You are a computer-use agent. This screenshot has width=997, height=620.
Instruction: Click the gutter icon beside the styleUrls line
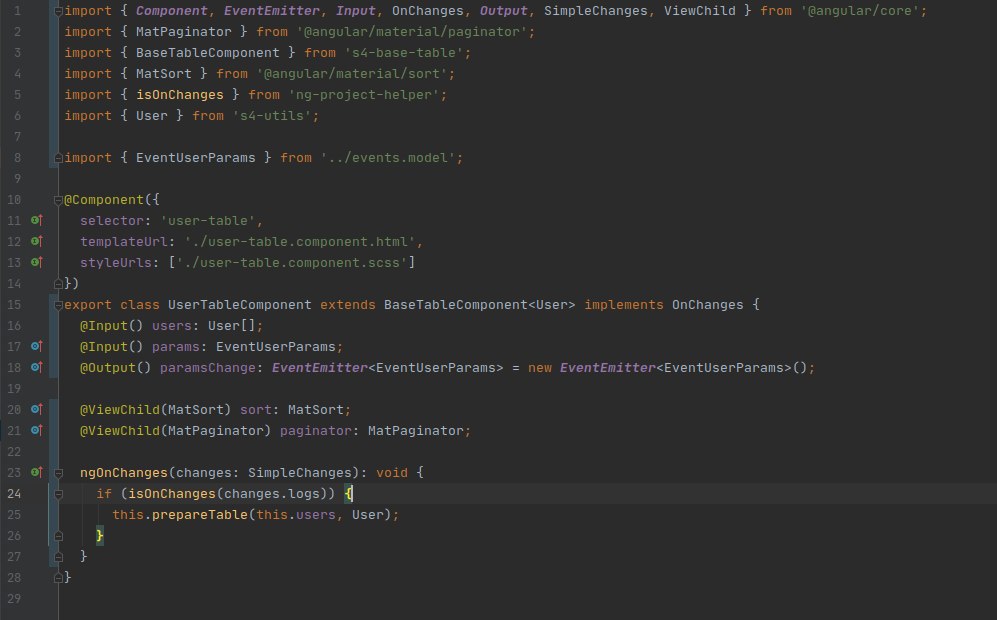(x=37, y=263)
